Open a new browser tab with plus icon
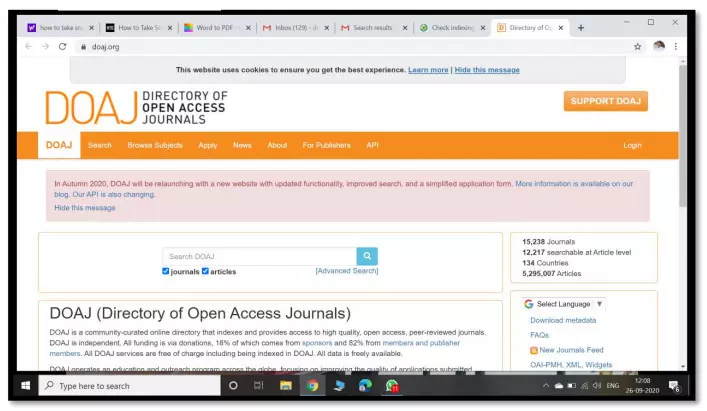Image resolution: width=707 pixels, height=411 pixels. coord(581,27)
